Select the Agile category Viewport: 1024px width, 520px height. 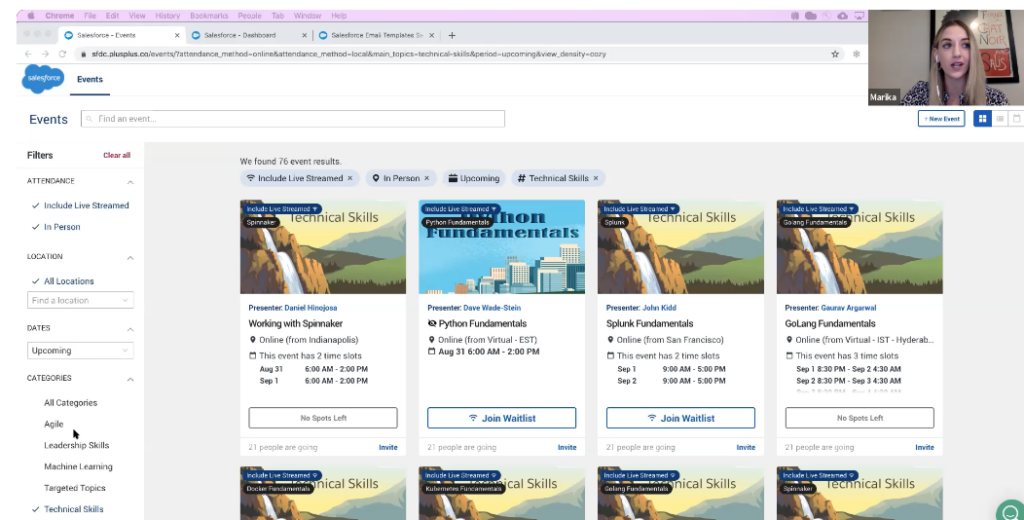coord(54,423)
